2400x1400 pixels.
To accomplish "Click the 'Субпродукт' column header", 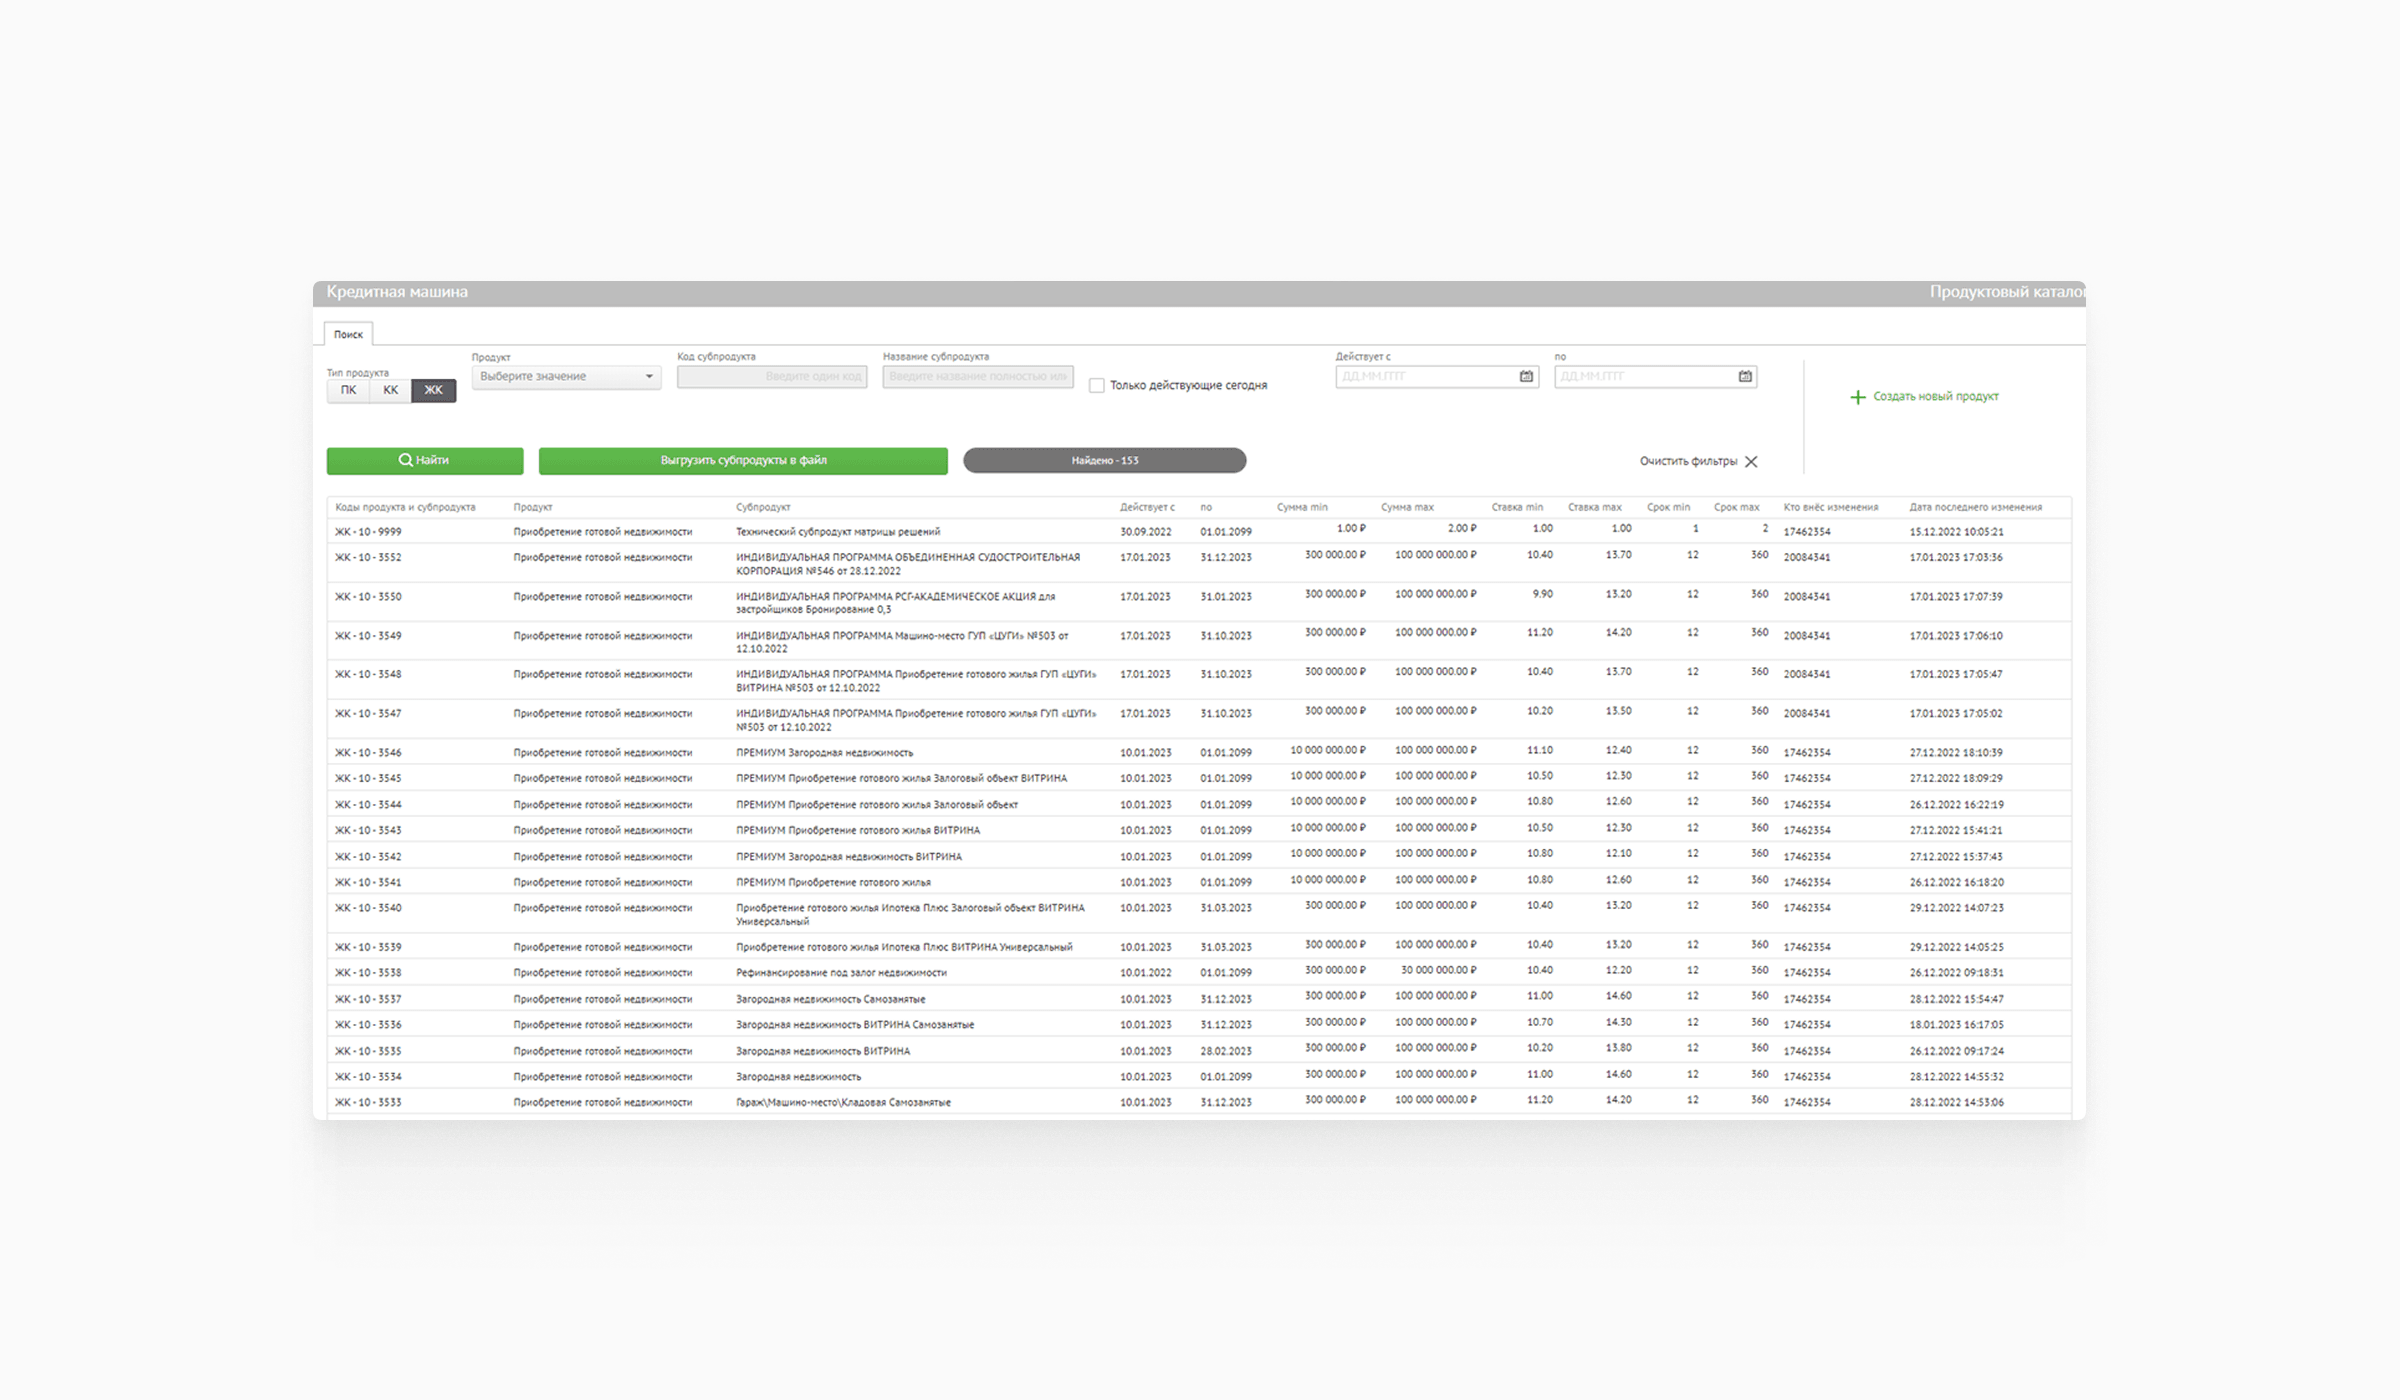I will (763, 507).
